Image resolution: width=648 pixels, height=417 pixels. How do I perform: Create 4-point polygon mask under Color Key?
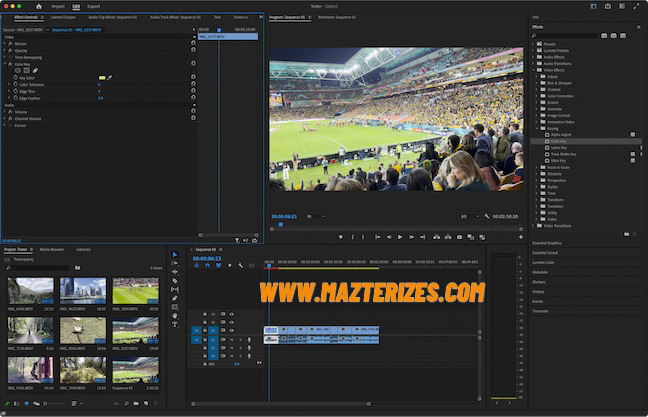[x=26, y=70]
